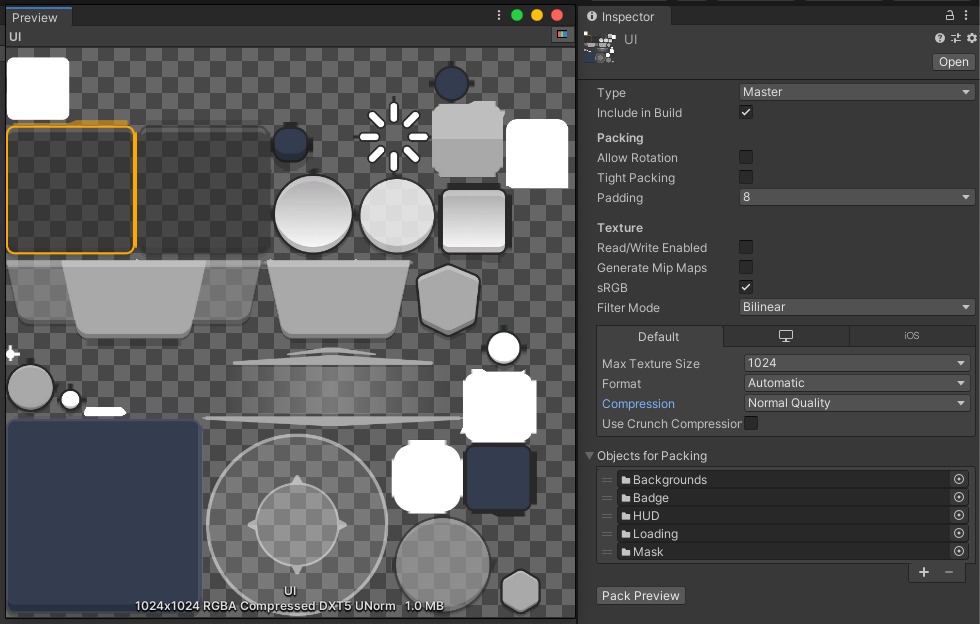Screen dimensions: 980x624
Task: Lock the Inspector panel
Action: point(950,16)
